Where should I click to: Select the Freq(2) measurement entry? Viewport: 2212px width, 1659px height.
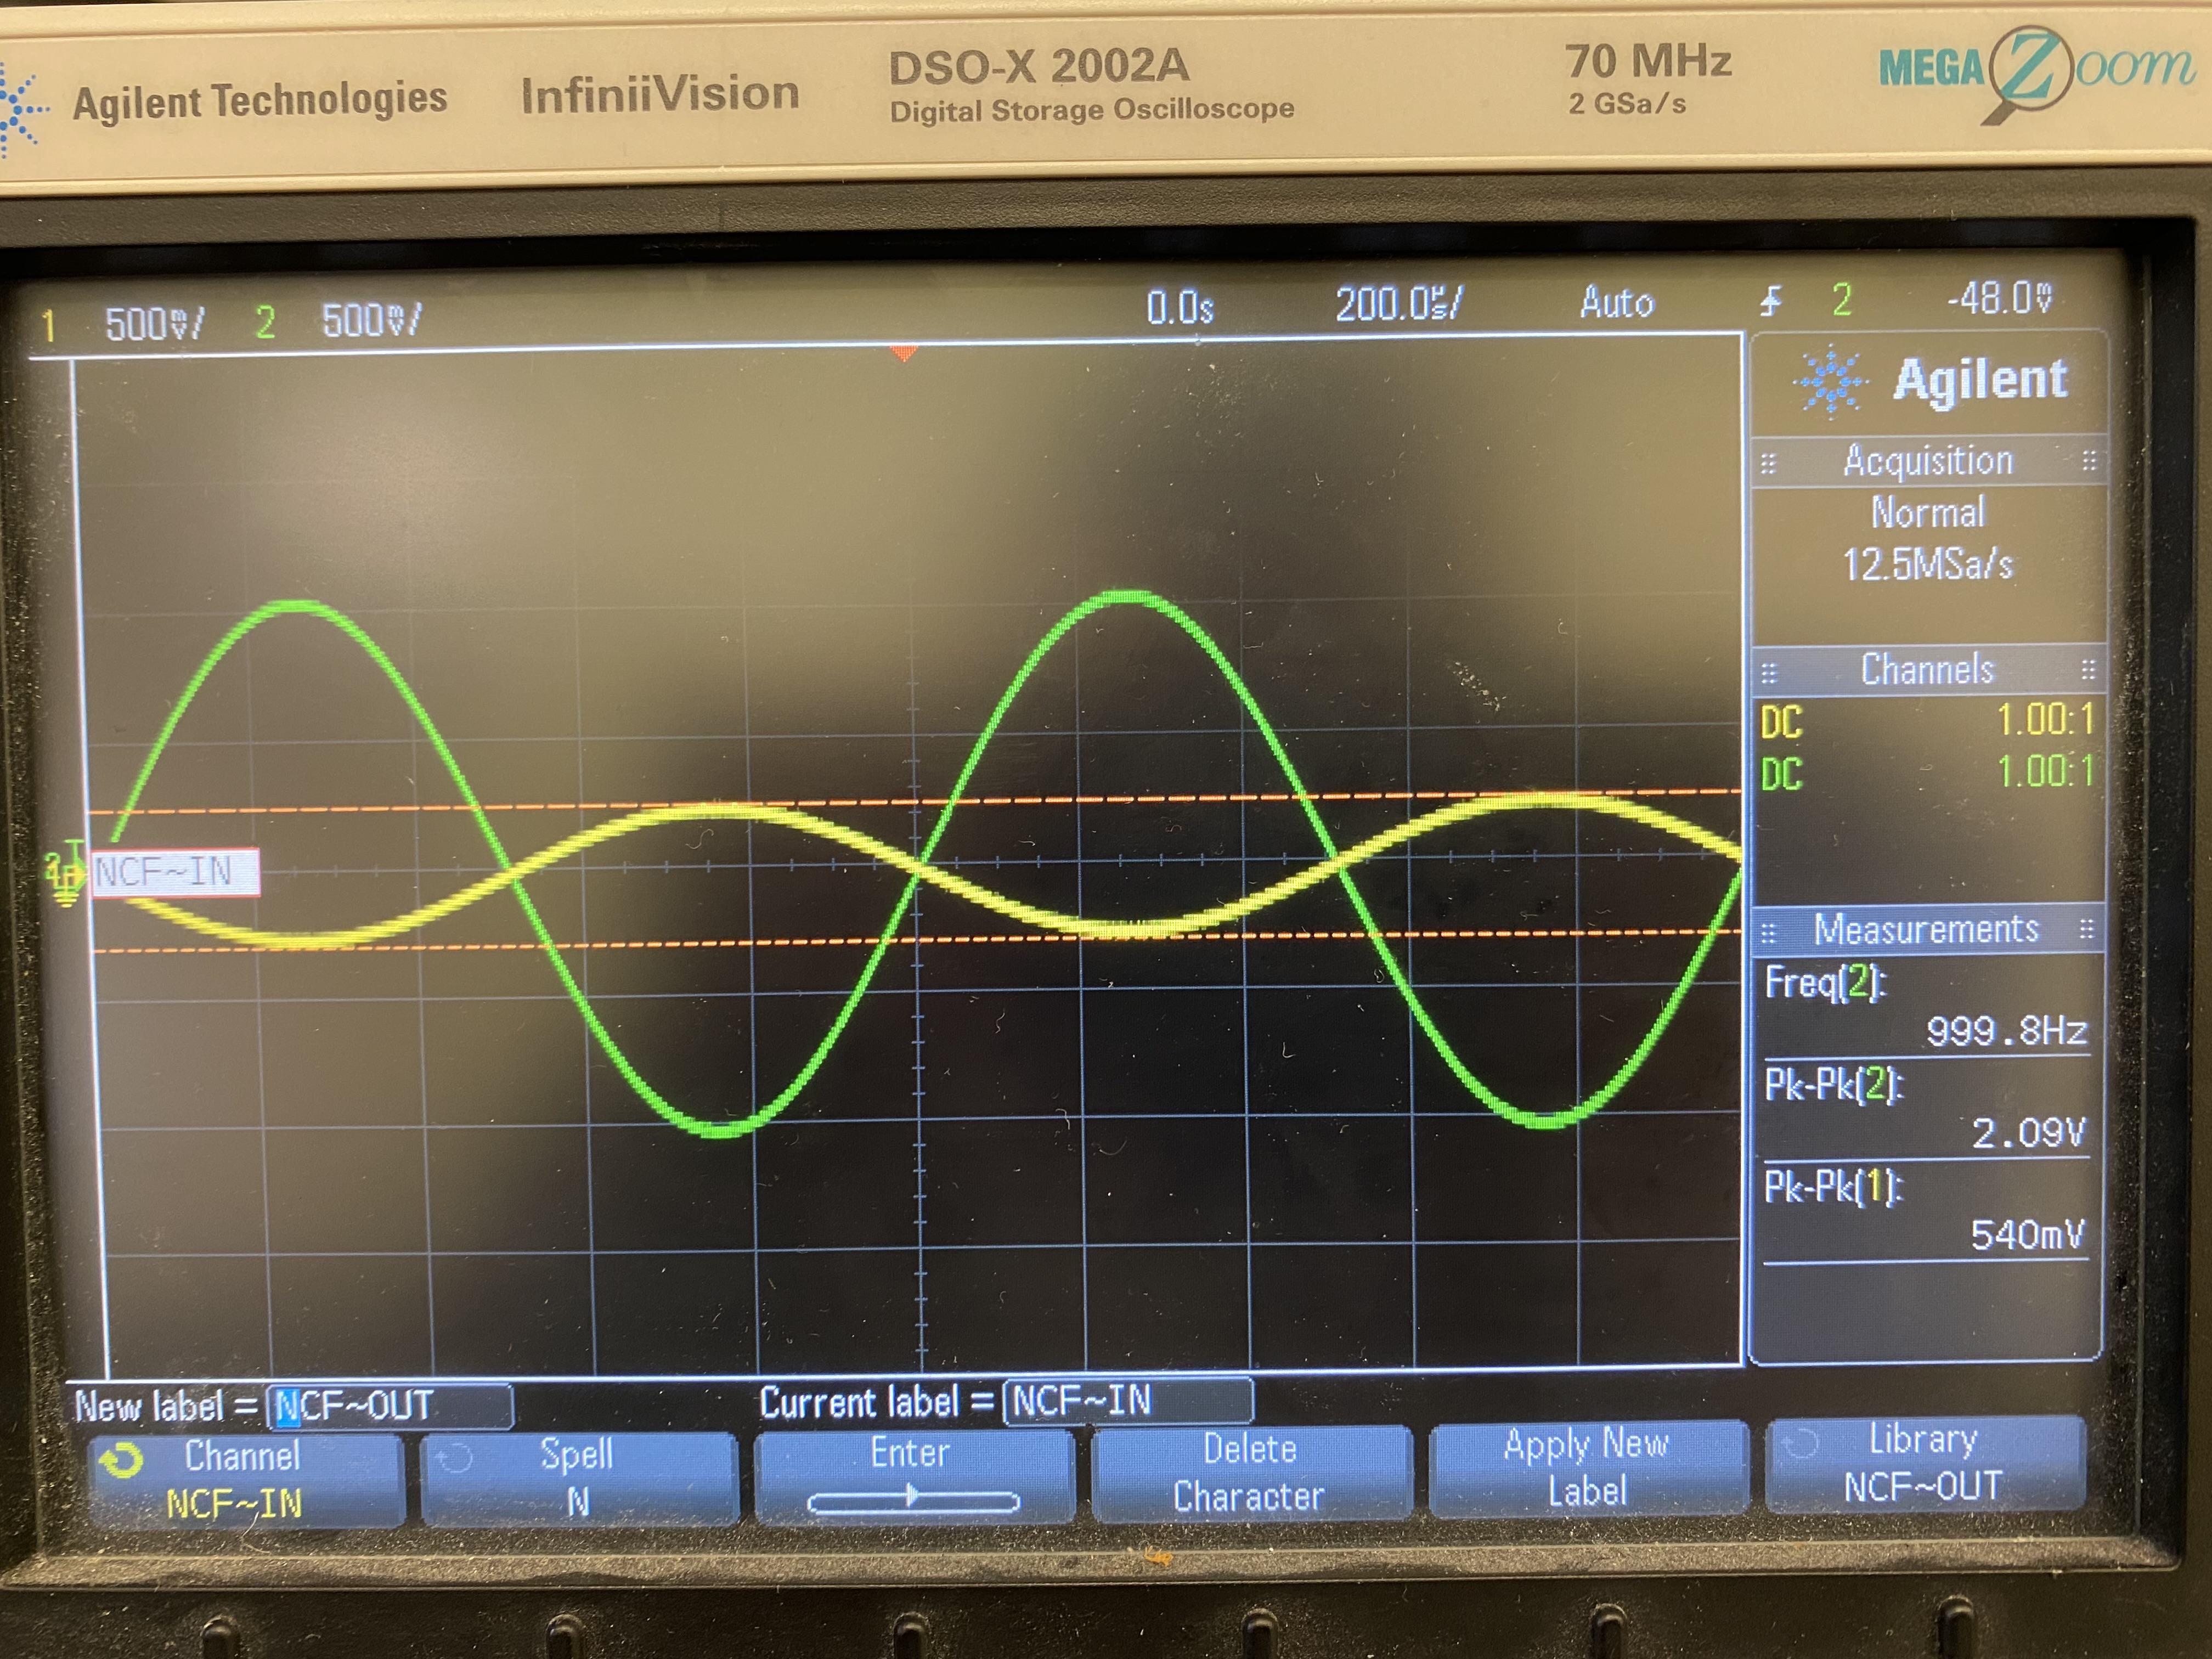[1926, 1007]
